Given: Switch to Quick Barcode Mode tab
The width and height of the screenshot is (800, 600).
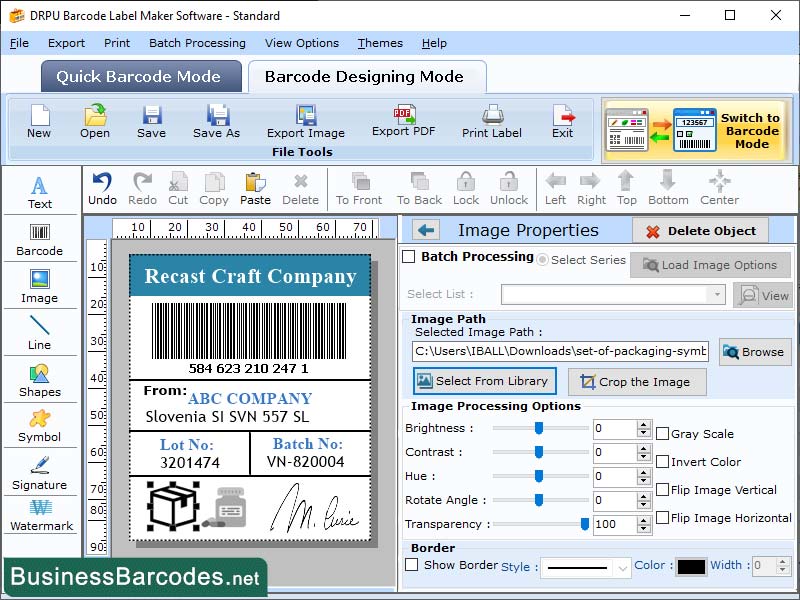Looking at the screenshot, I should pos(140,76).
